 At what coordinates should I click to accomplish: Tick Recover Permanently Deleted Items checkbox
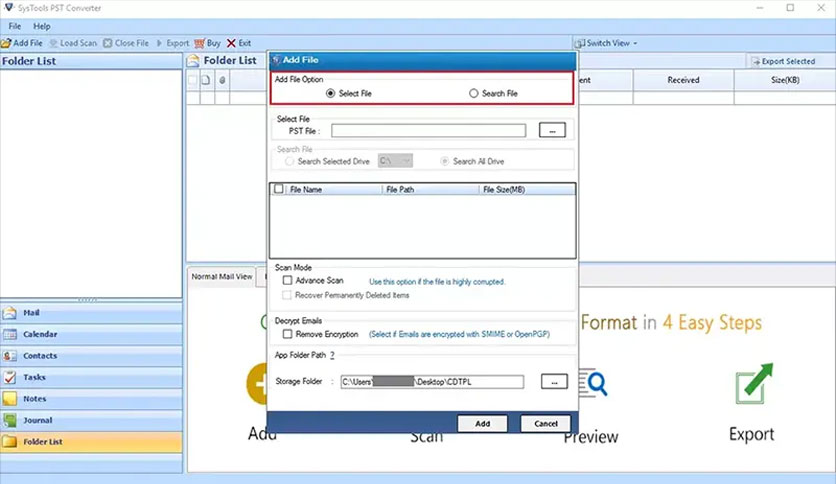point(287,295)
